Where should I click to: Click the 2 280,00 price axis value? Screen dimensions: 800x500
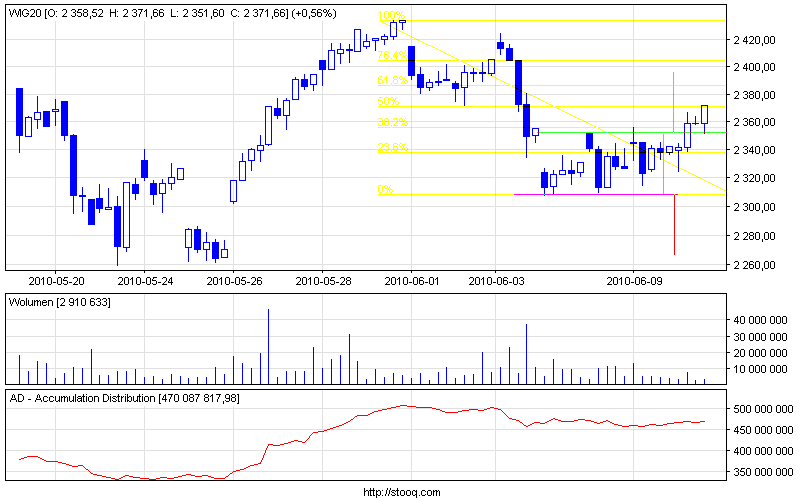click(755, 236)
